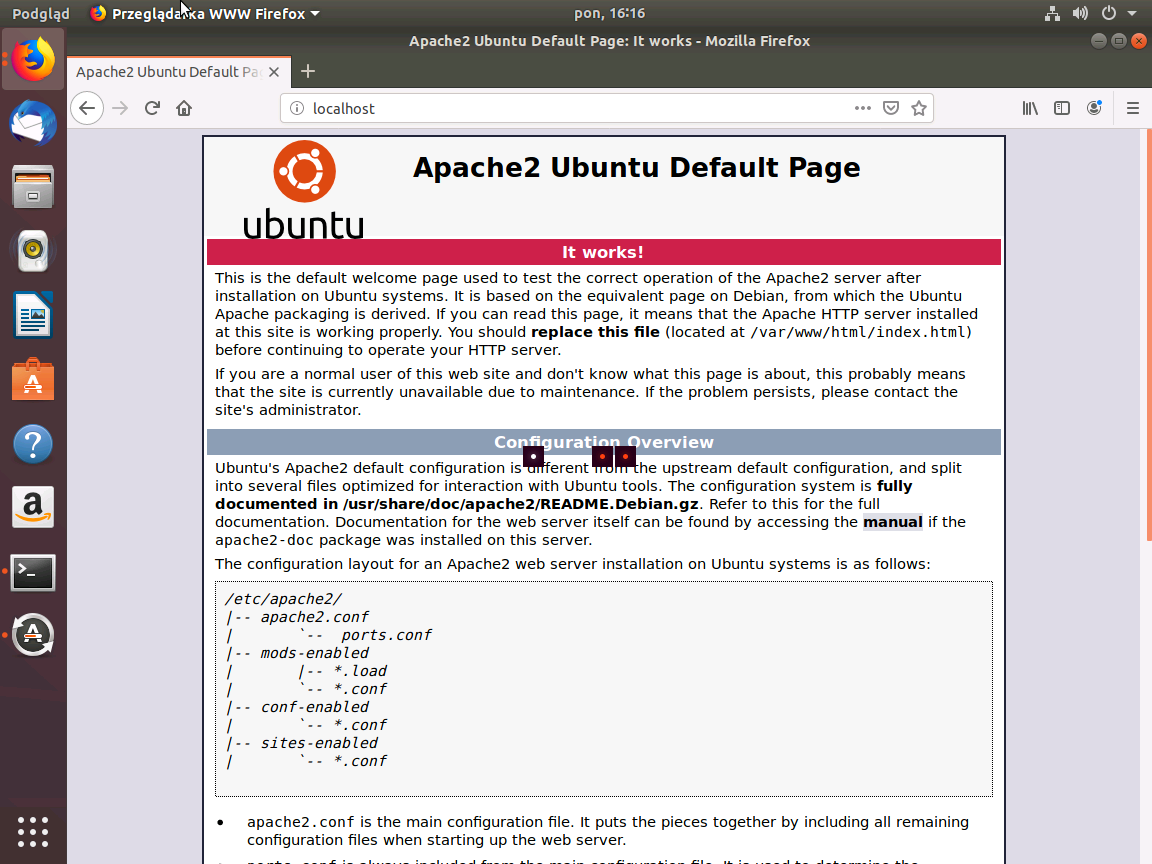Reload the current localhost page
Screen dimensions: 1152x864
[x=152, y=109]
